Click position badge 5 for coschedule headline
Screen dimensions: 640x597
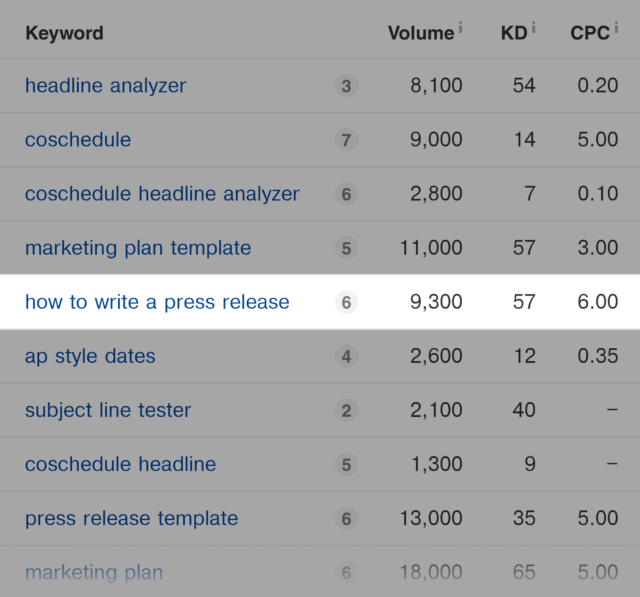click(x=347, y=464)
